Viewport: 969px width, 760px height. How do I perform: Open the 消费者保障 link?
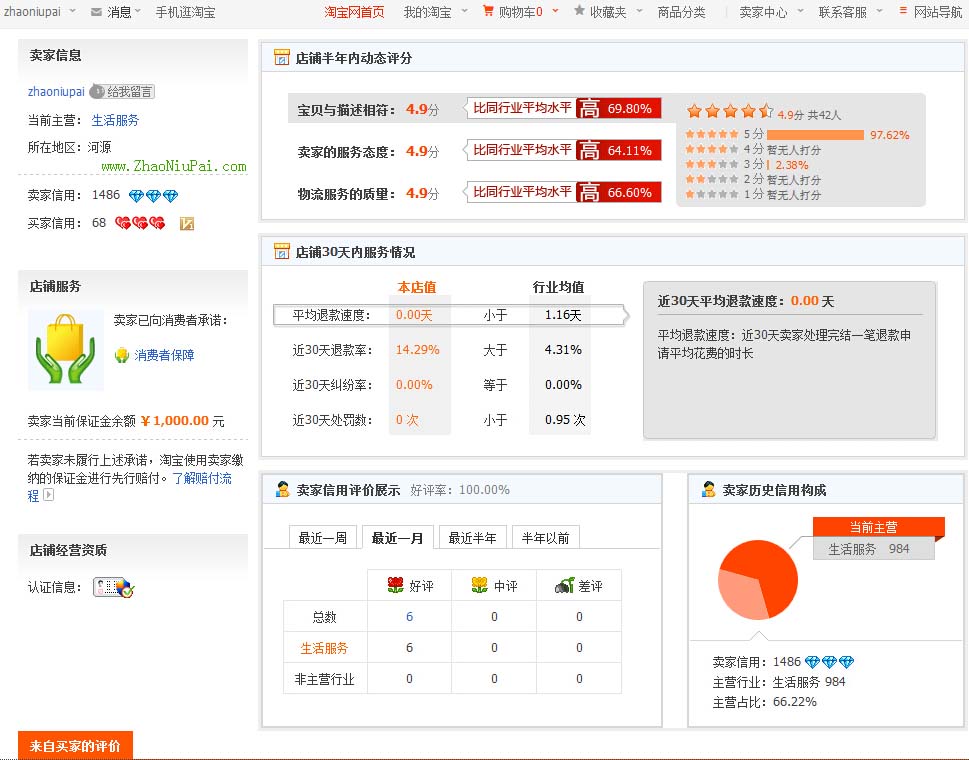click(164, 355)
